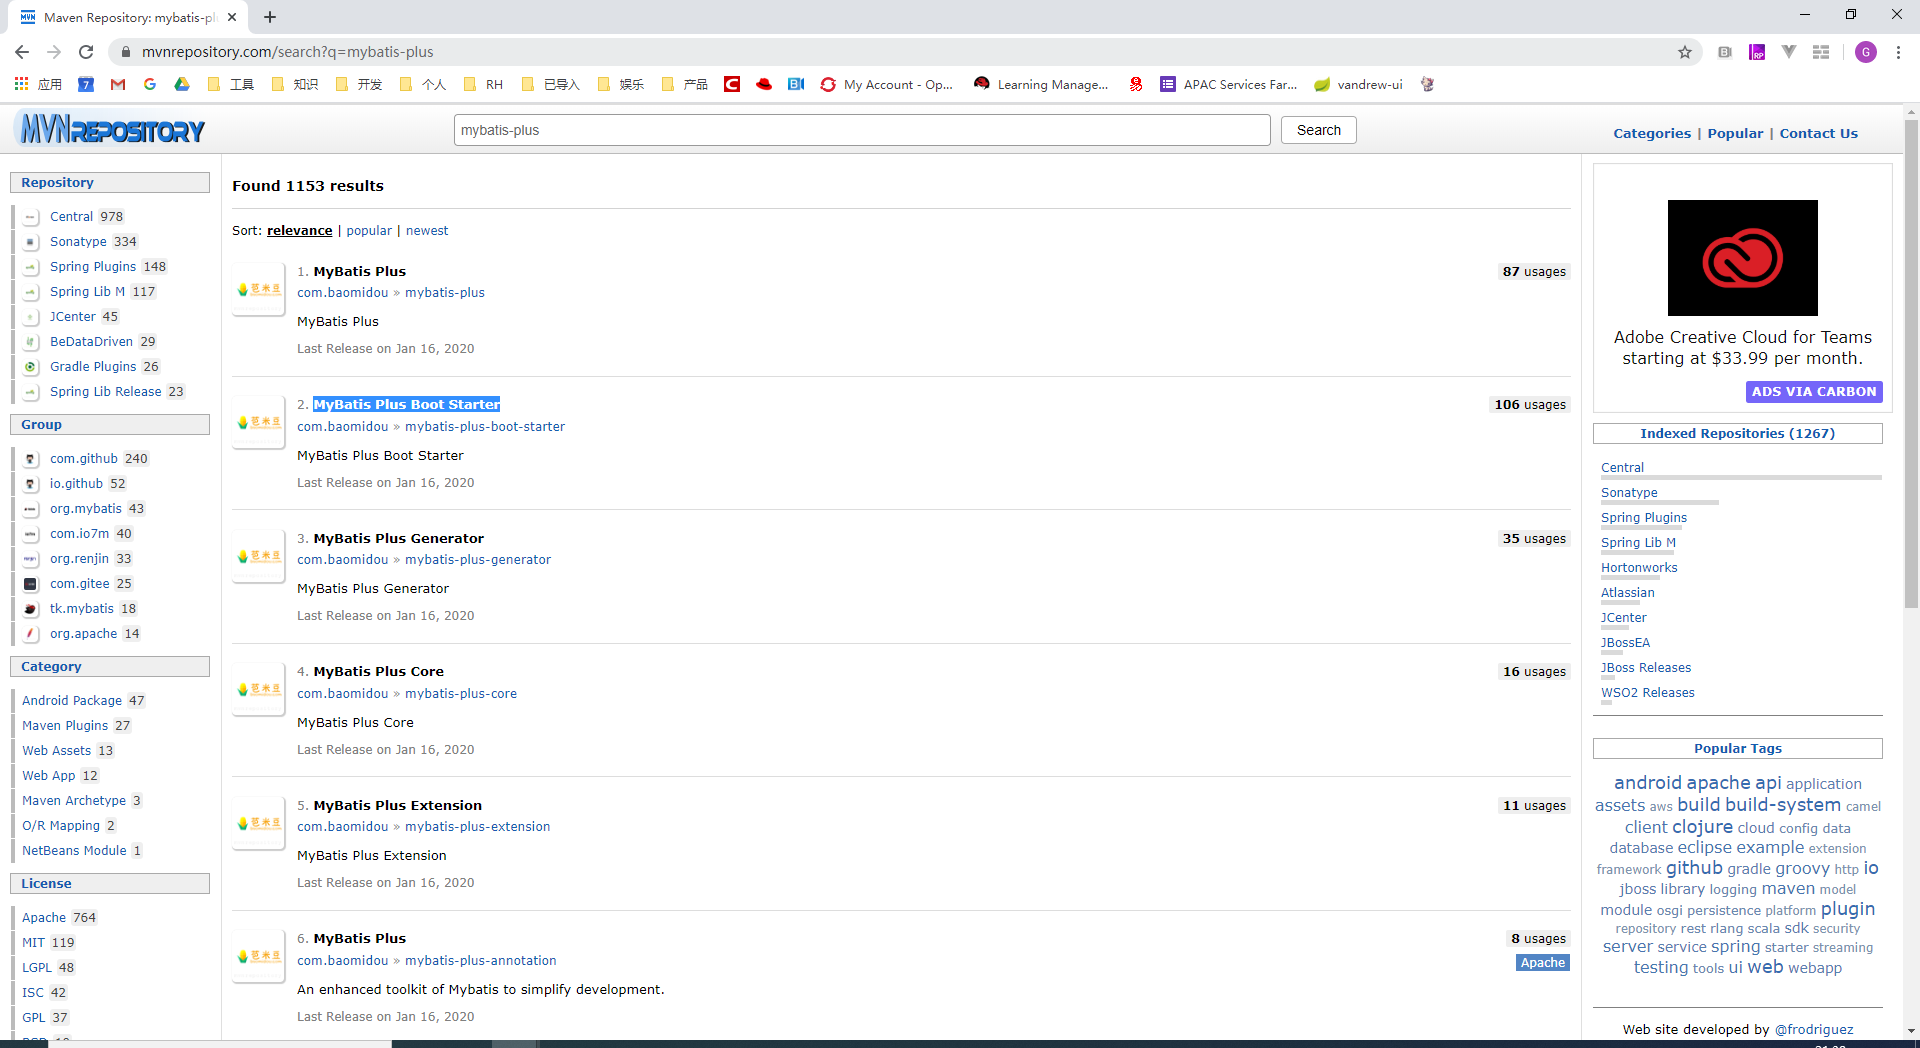
Task: Open the blue '7' bookmark icon
Action: point(86,84)
